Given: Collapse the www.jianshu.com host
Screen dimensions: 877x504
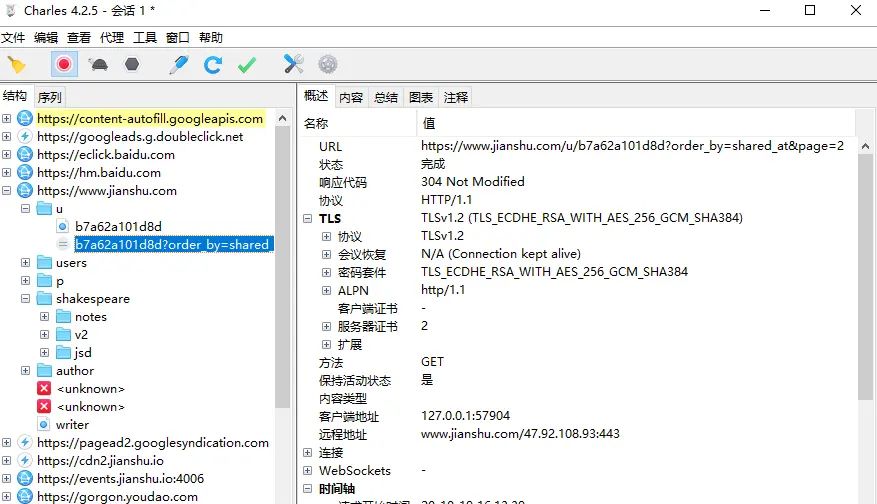Looking at the screenshot, I should [7, 191].
